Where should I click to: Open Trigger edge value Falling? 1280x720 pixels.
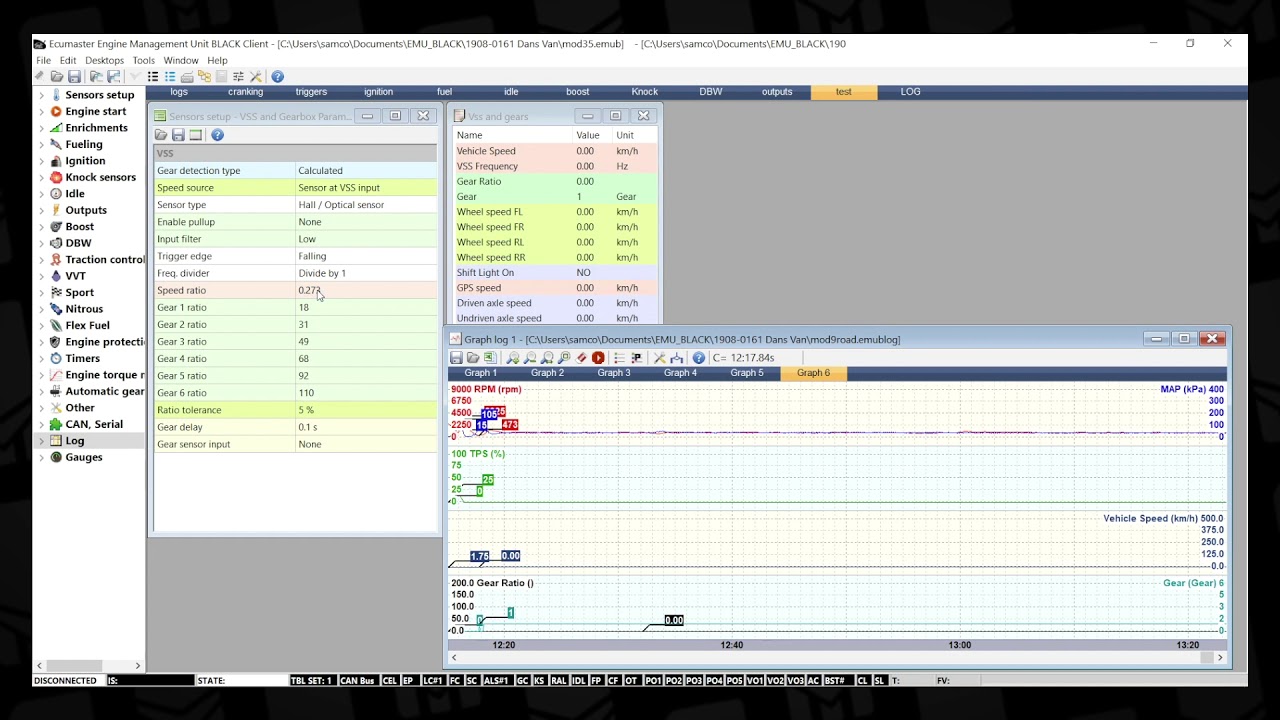coord(366,256)
